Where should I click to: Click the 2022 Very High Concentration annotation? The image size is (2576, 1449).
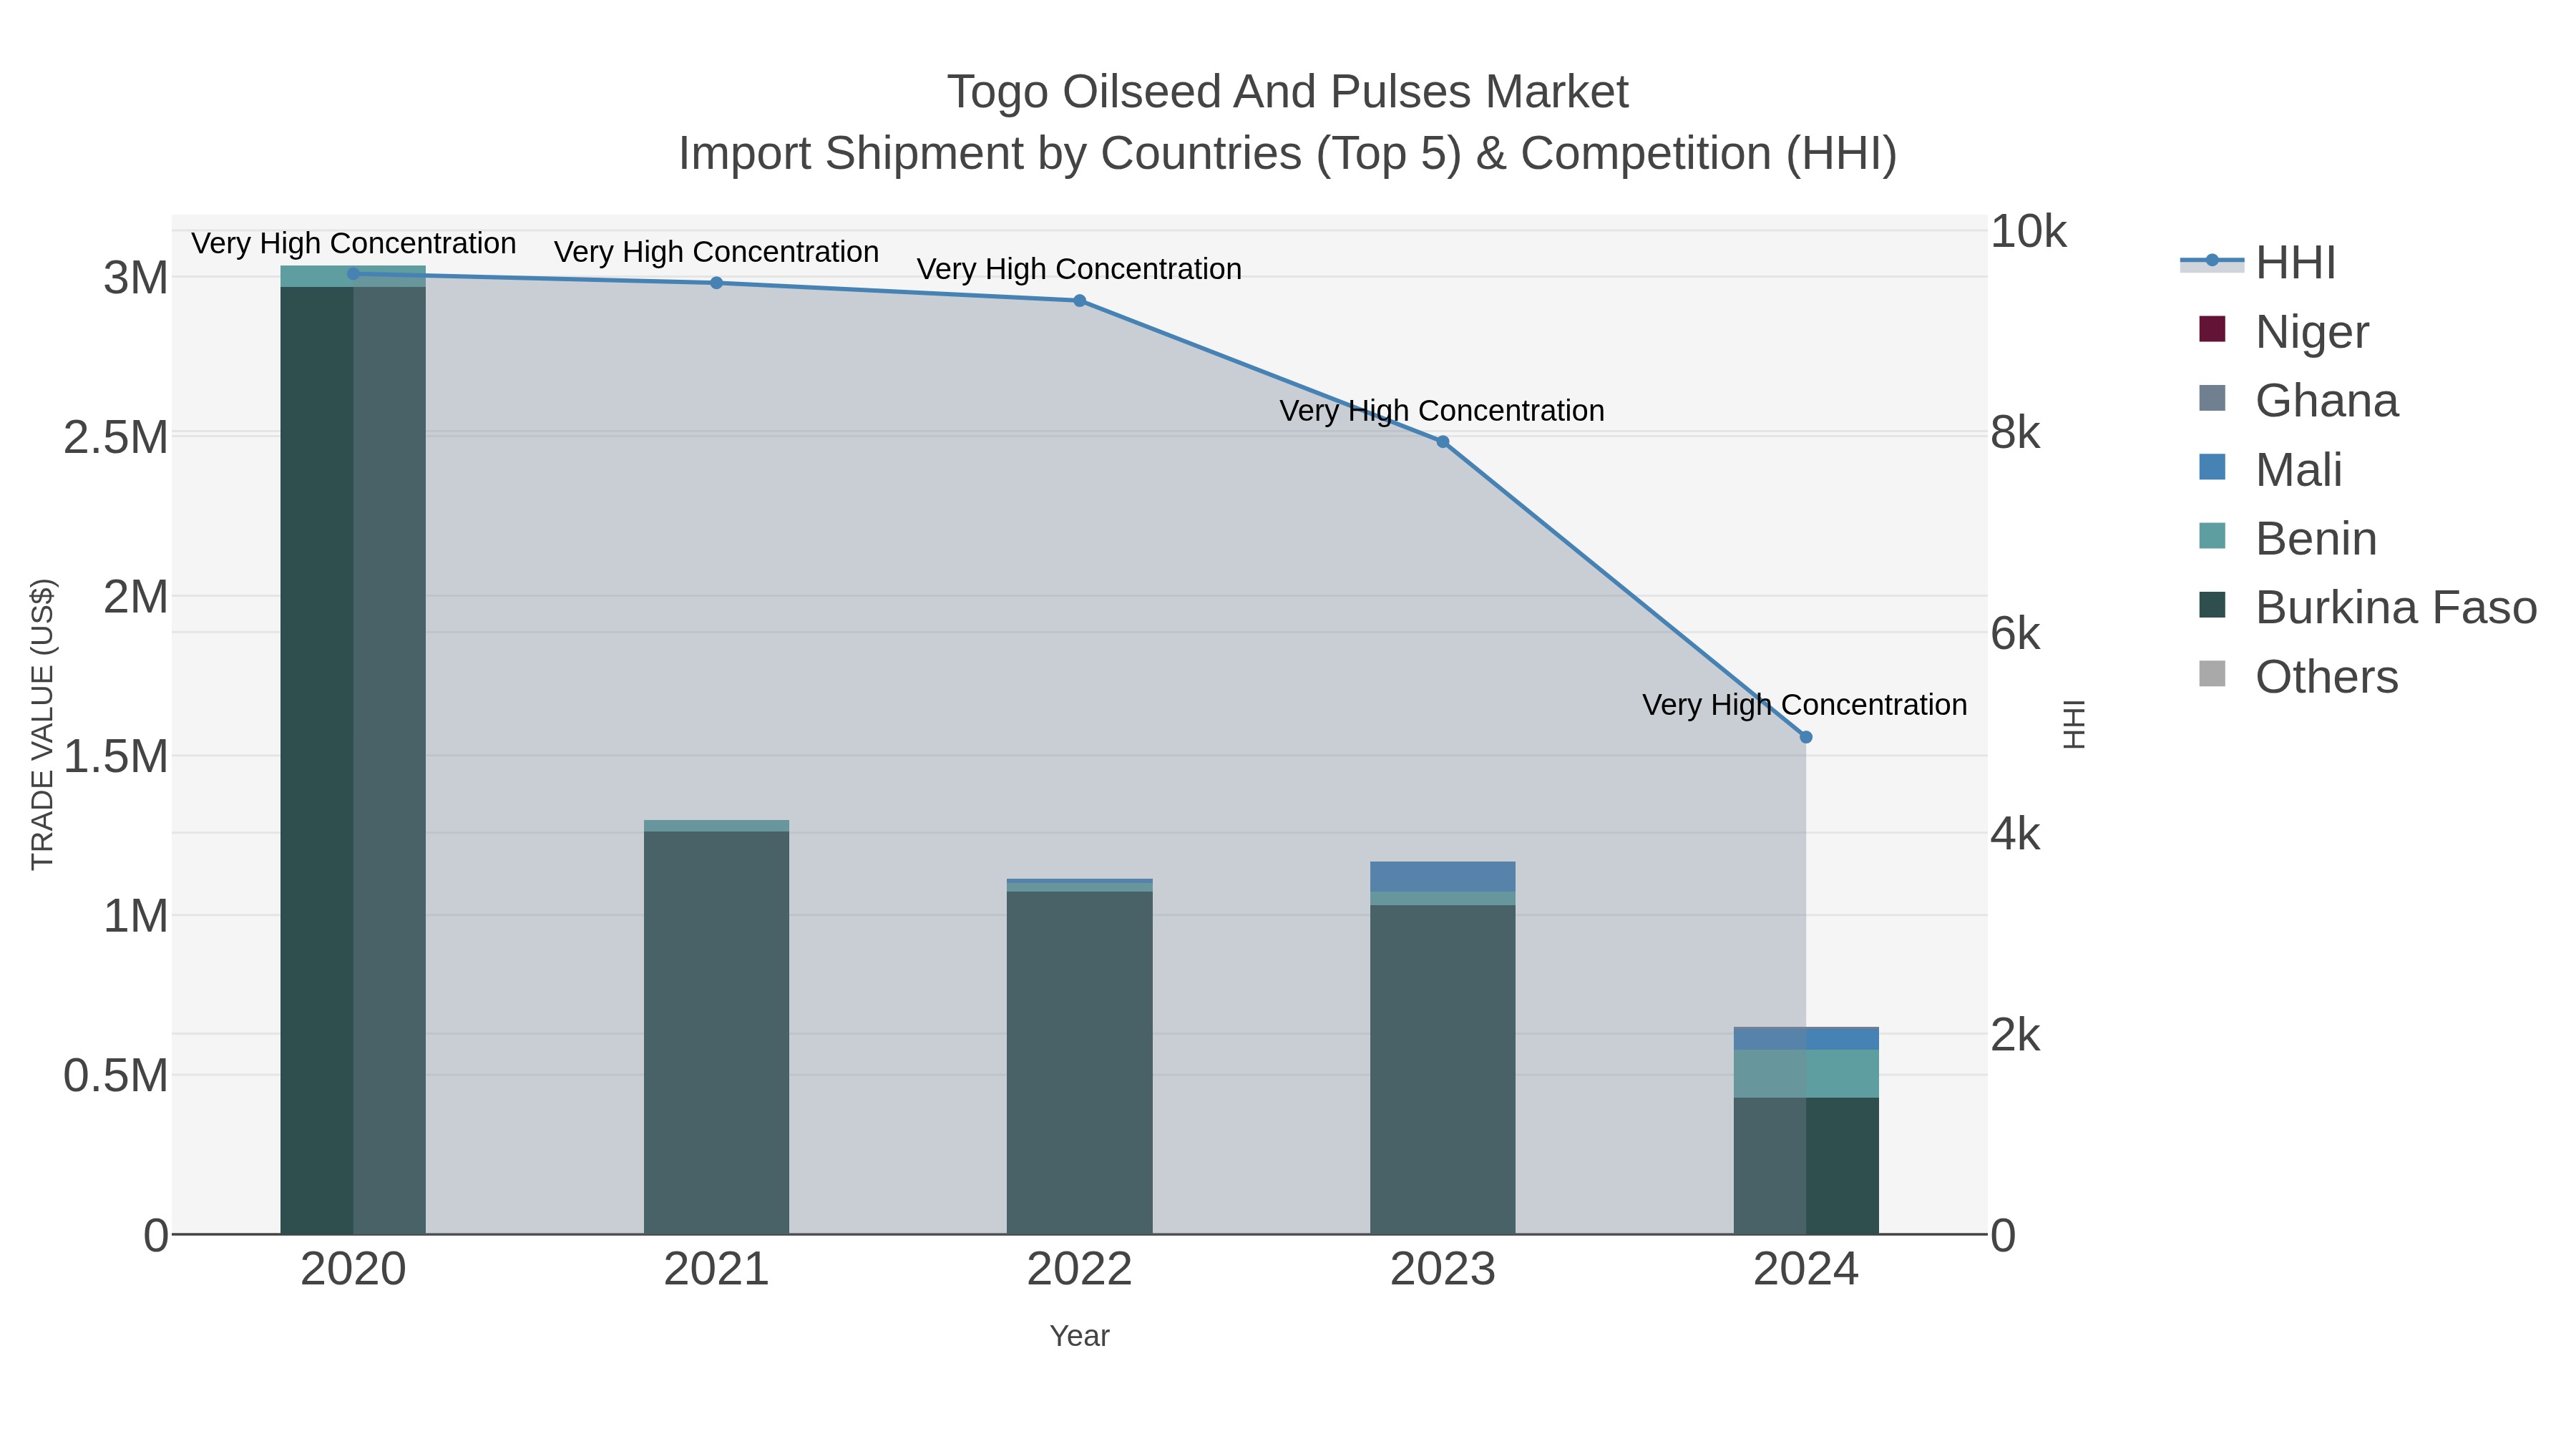coord(1080,269)
